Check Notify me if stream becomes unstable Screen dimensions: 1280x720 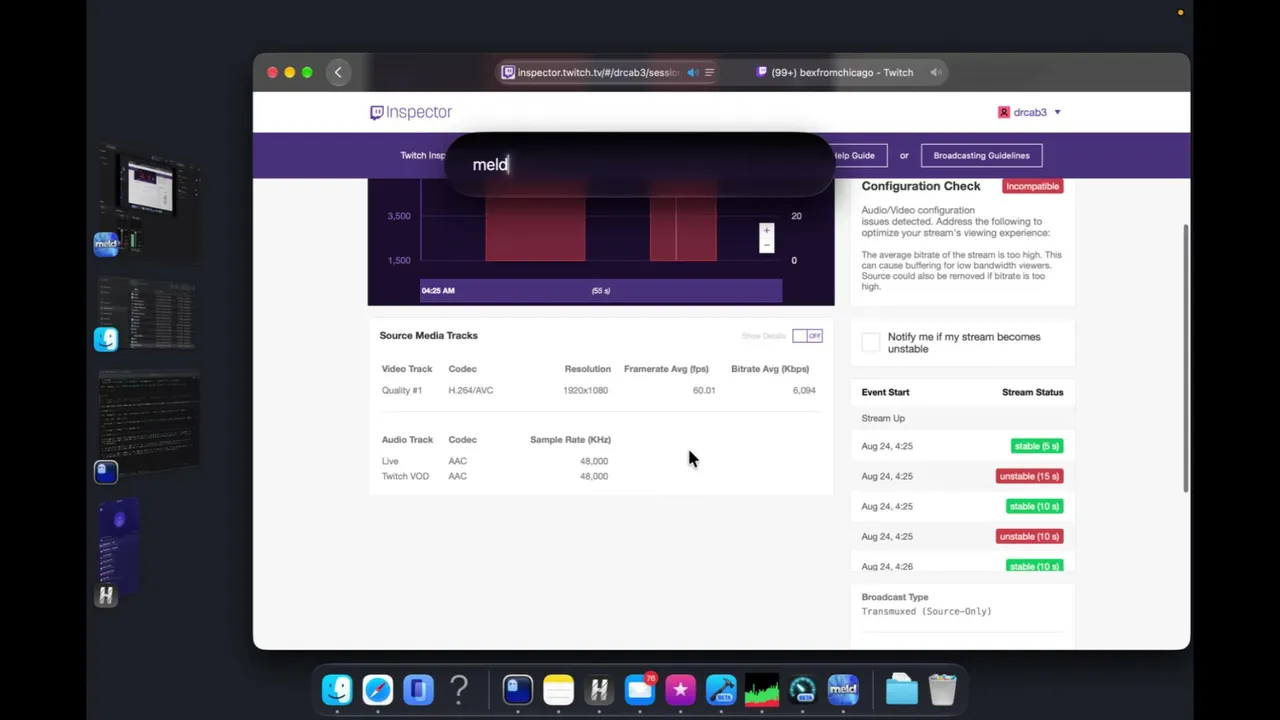point(871,343)
